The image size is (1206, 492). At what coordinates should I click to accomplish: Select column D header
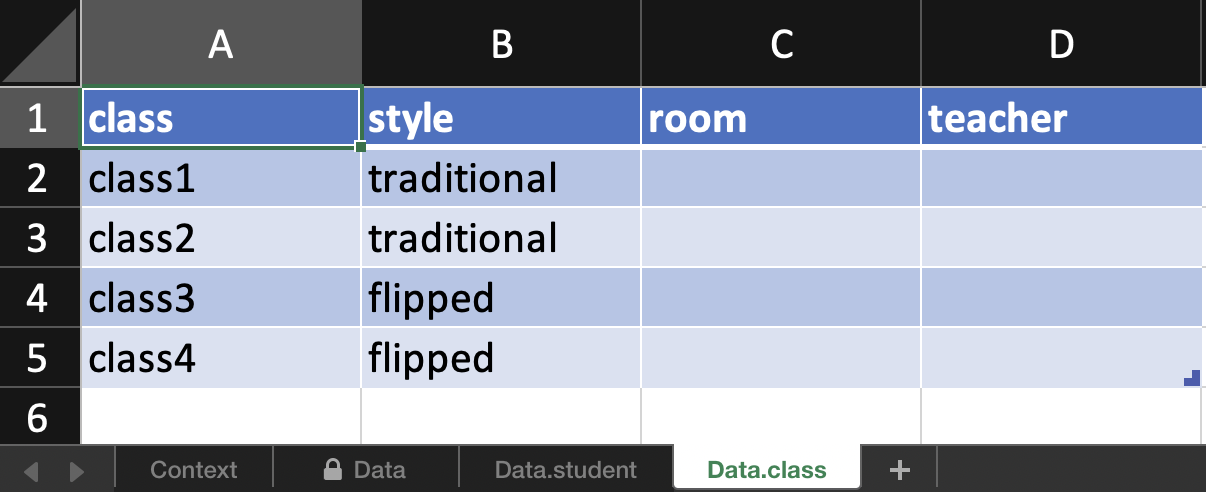point(1062,44)
